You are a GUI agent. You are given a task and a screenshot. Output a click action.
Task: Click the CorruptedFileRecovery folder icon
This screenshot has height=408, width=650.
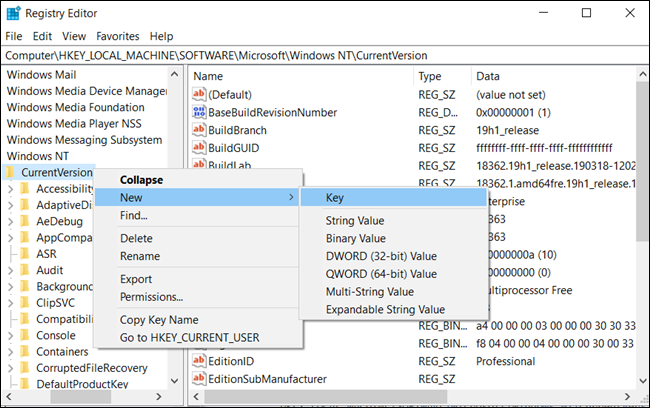click(25, 368)
